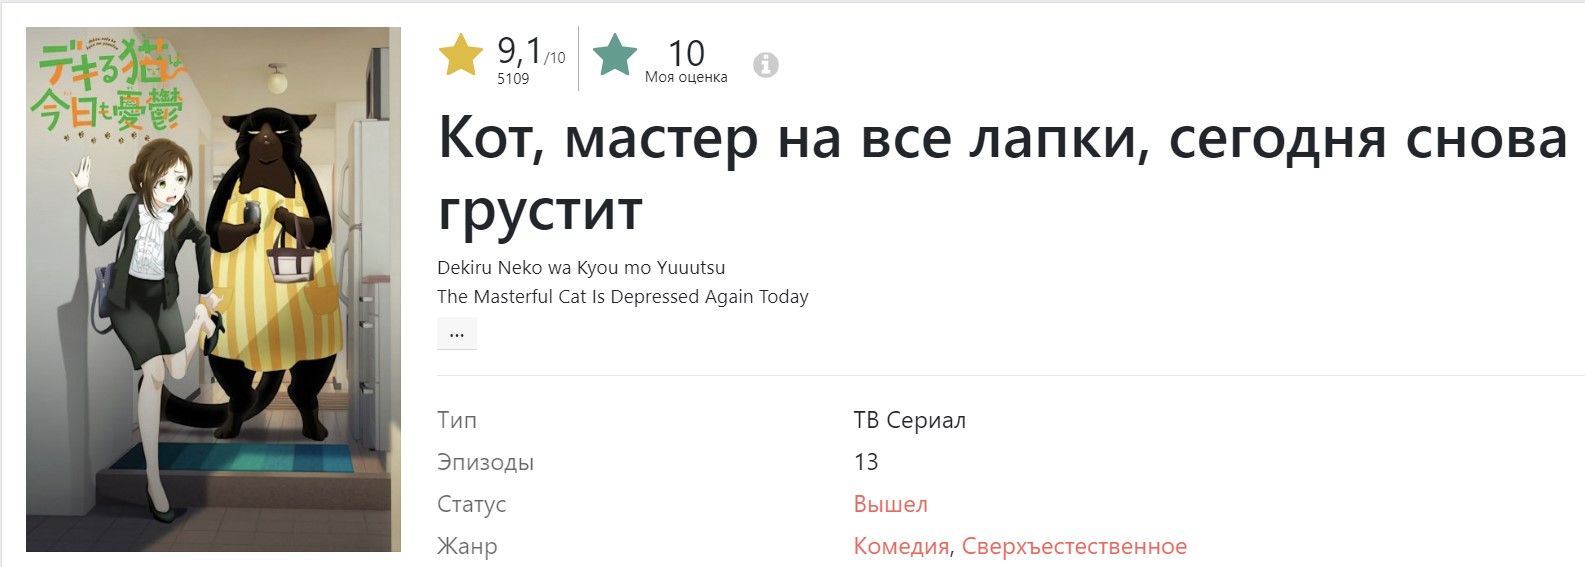Click the 9,1 average rating score
1585x567 pixels.
520,49
